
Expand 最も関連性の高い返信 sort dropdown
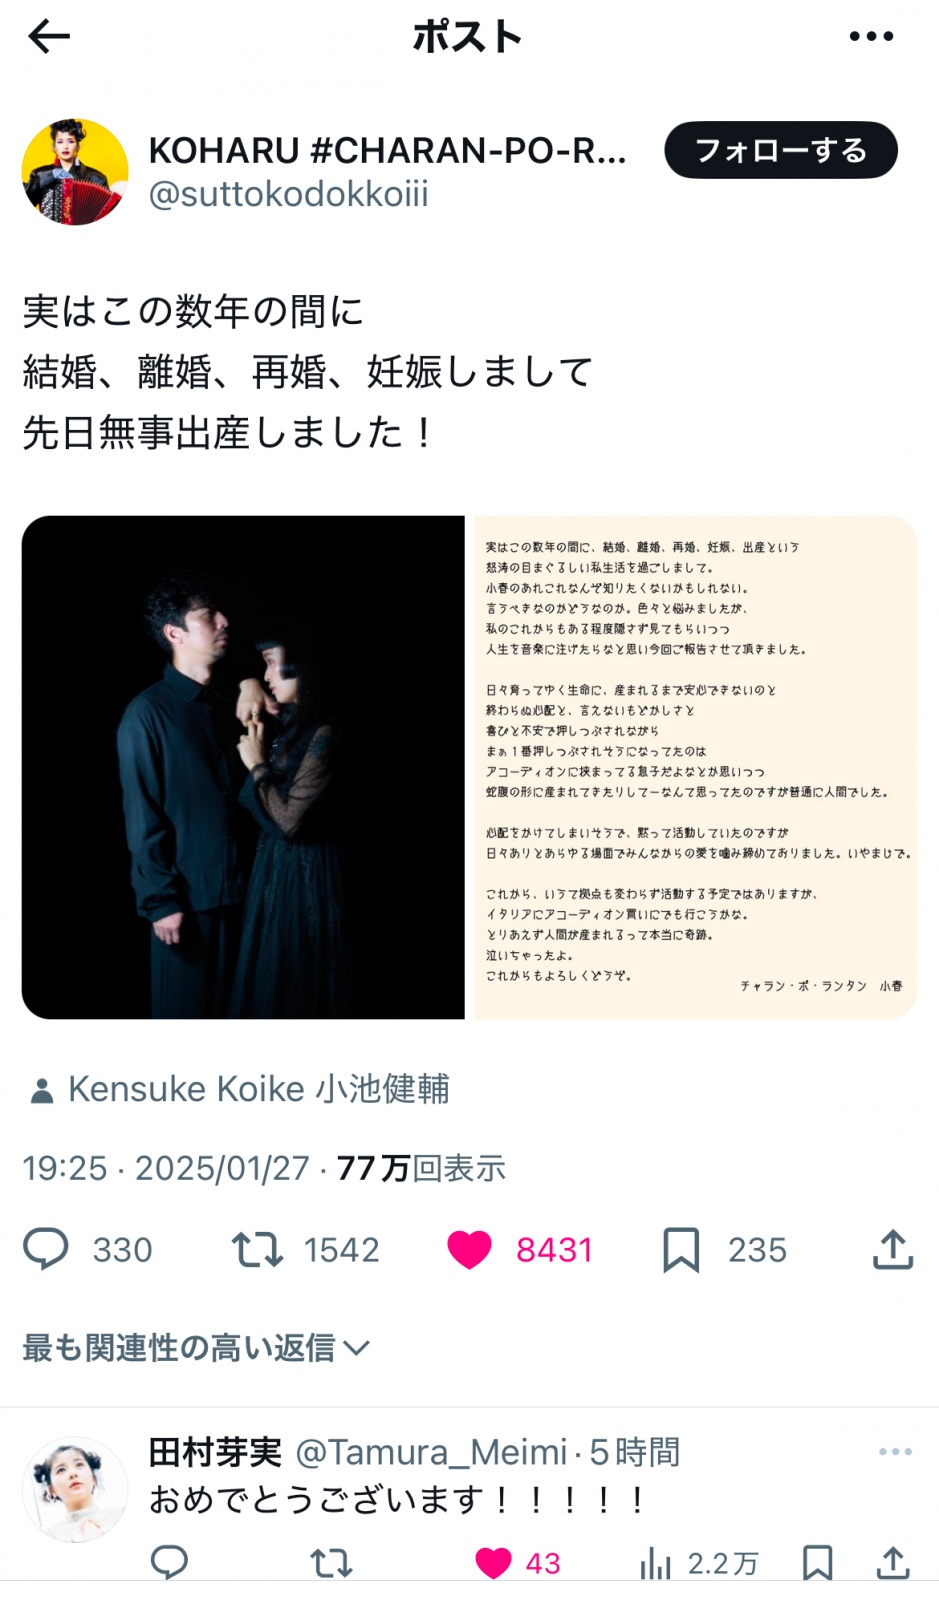coord(197,1348)
